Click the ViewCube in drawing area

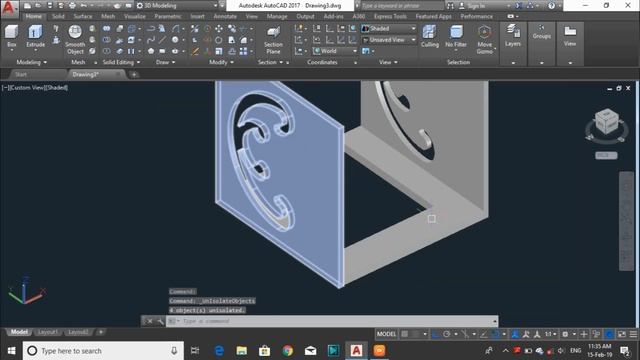606,122
